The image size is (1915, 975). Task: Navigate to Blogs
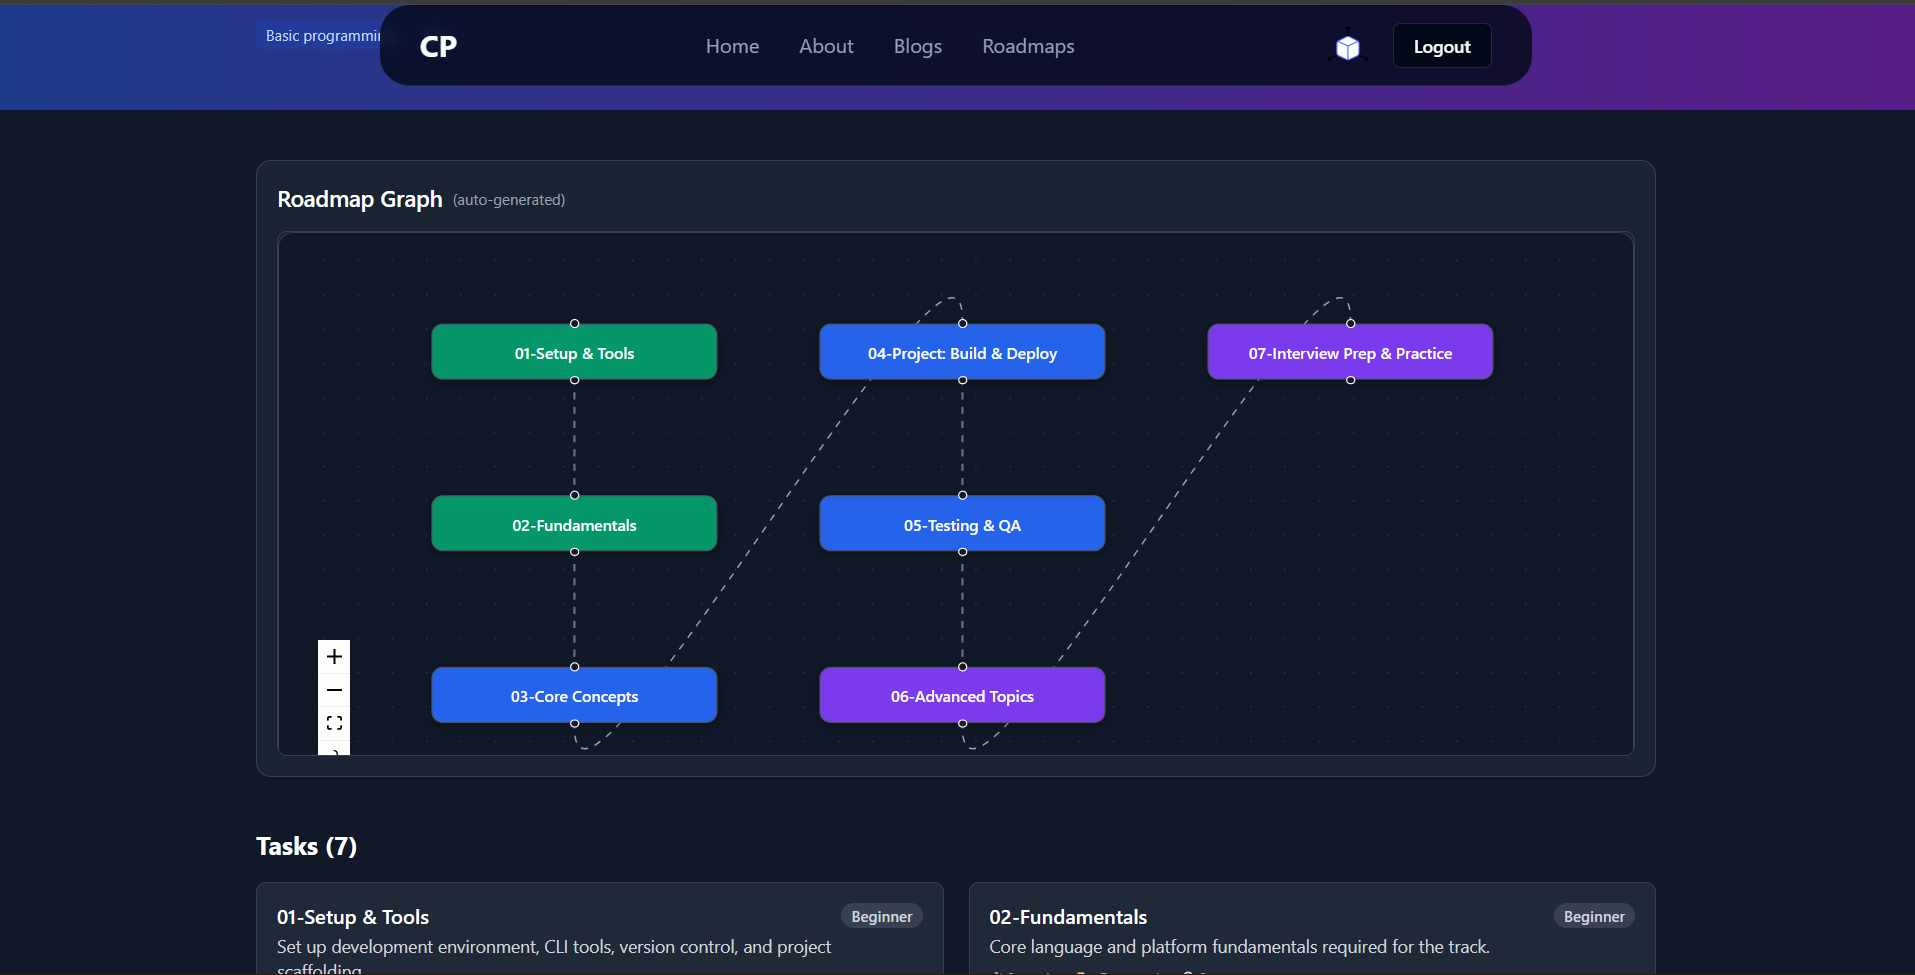click(917, 46)
